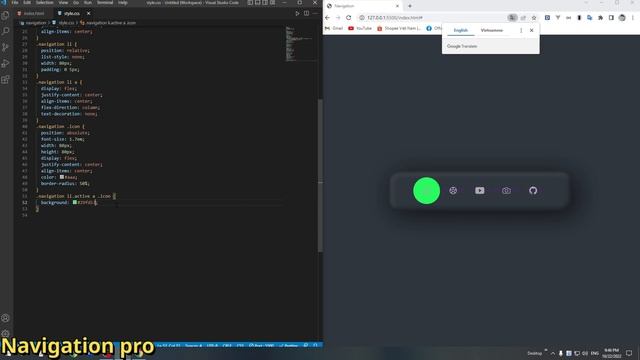Click the #aaa color swatch on line 48

pos(62,177)
